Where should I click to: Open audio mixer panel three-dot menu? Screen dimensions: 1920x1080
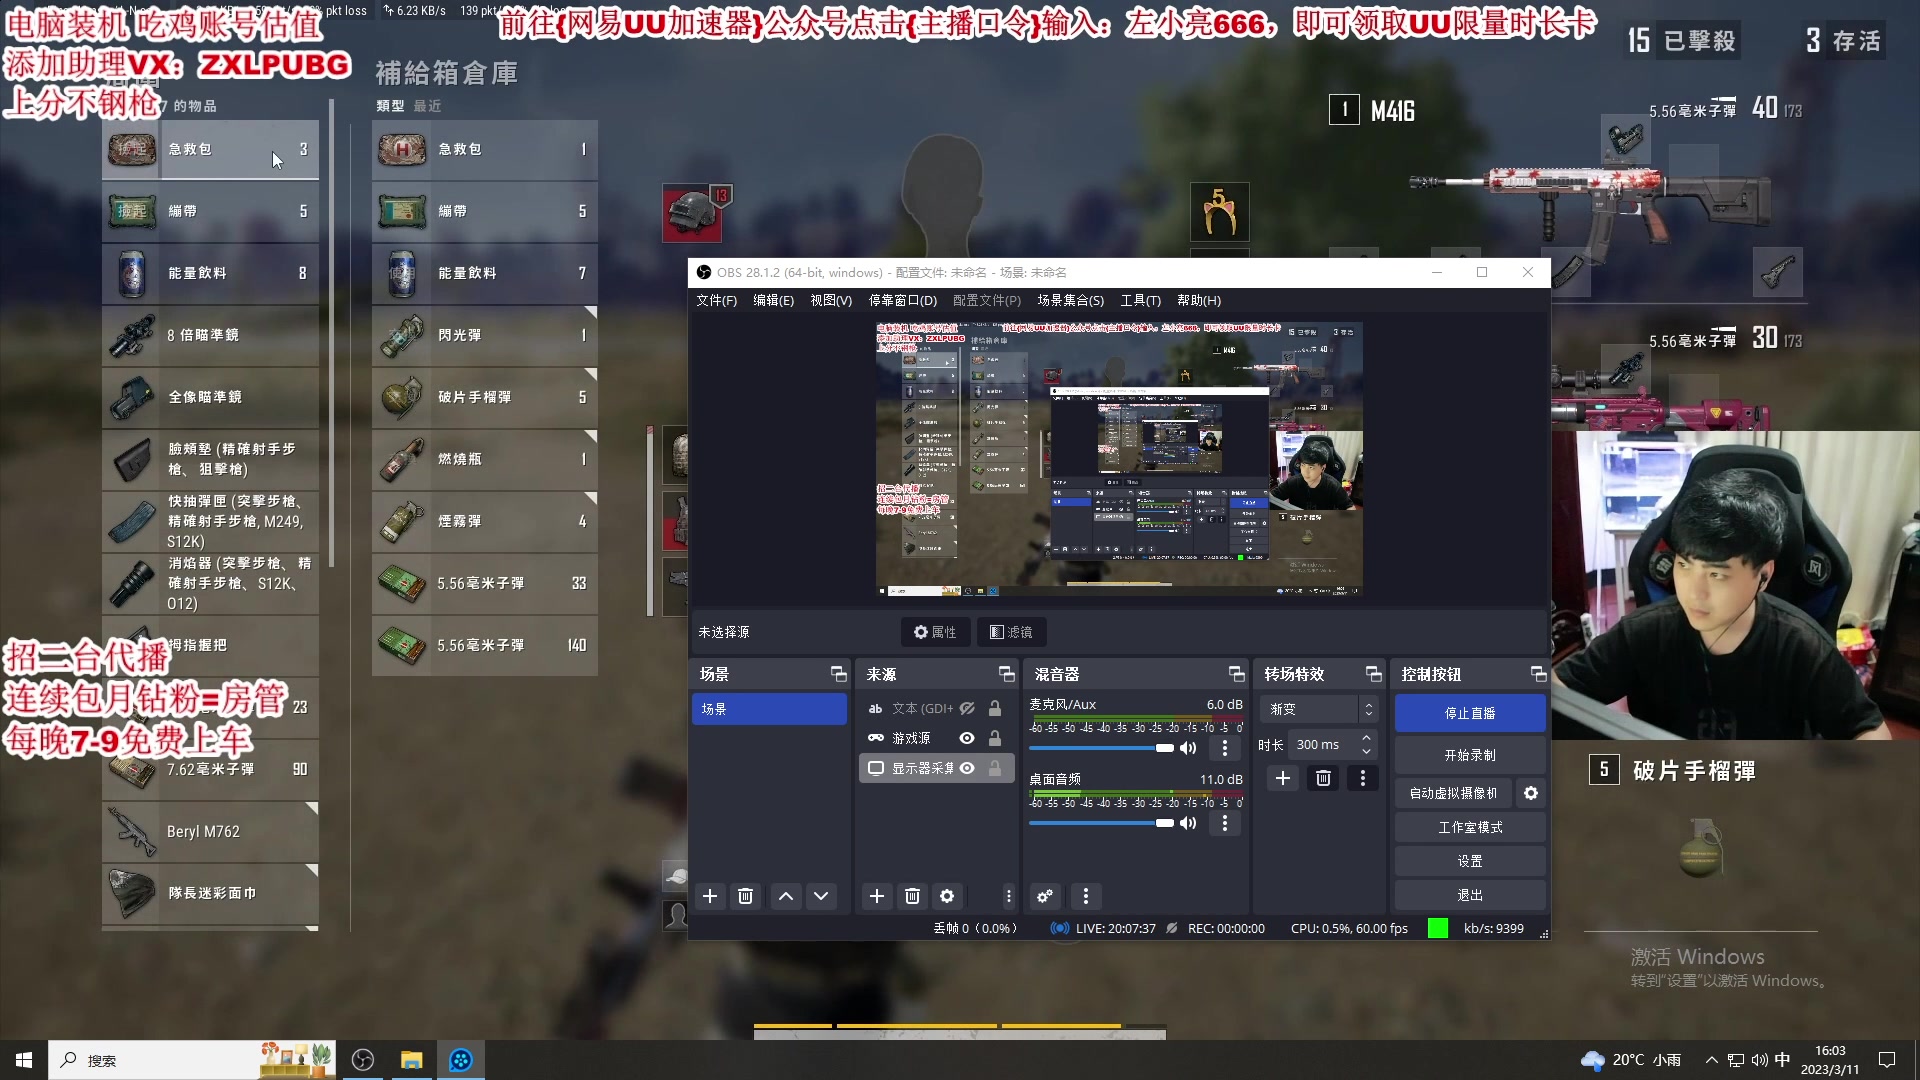(1086, 896)
